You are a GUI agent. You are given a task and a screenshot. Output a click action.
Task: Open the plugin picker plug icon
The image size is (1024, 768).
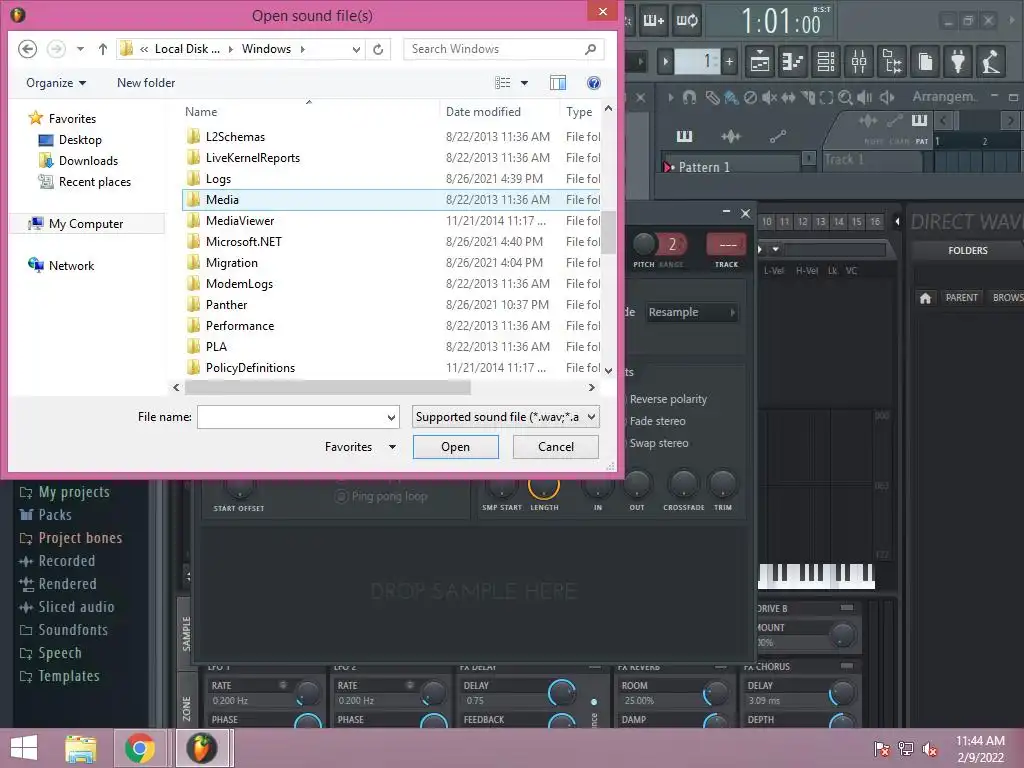[x=958, y=62]
